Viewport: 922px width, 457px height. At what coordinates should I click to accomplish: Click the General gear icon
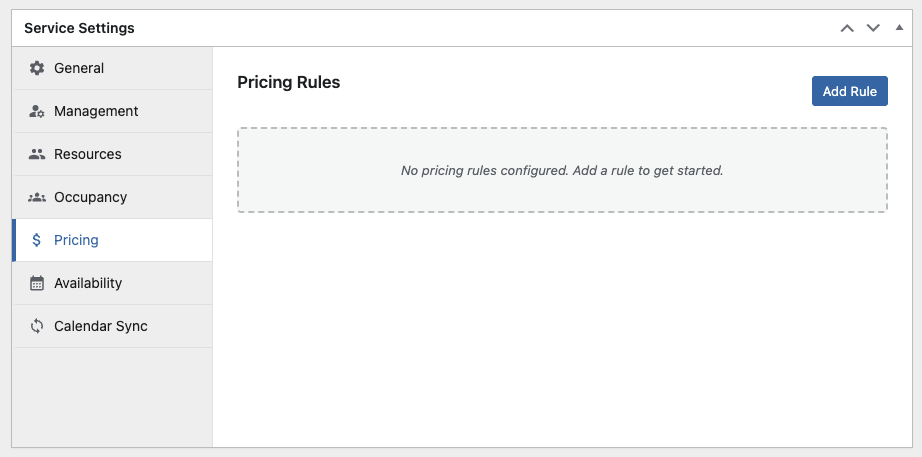point(37,68)
